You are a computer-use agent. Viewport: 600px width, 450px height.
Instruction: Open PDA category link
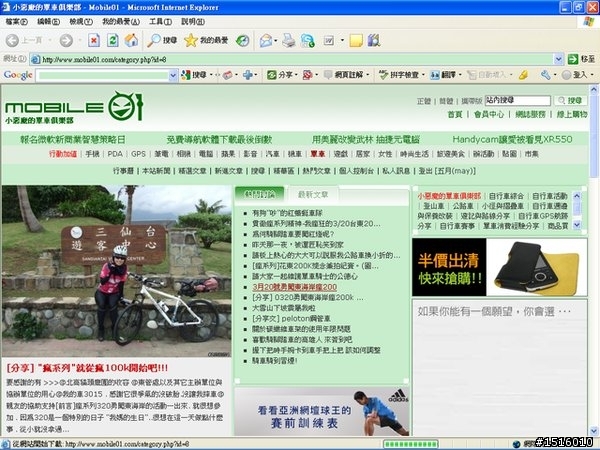(x=115, y=154)
